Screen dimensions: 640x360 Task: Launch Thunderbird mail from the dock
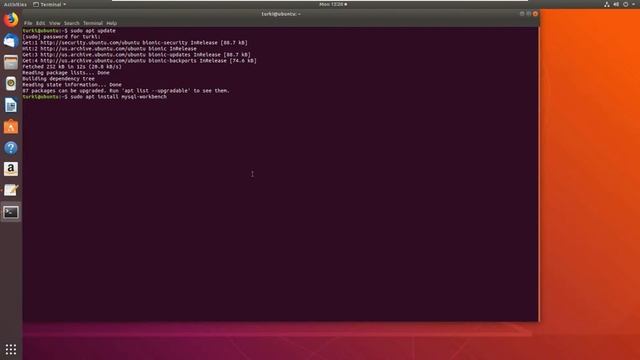tap(11, 41)
